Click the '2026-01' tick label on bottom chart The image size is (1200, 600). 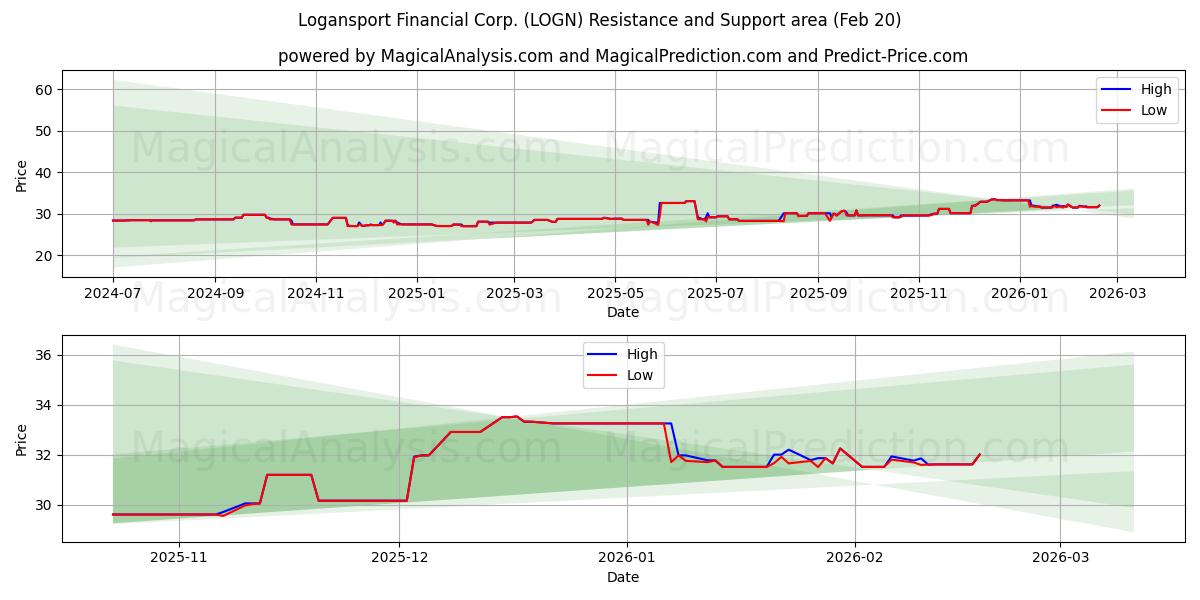(x=627, y=558)
